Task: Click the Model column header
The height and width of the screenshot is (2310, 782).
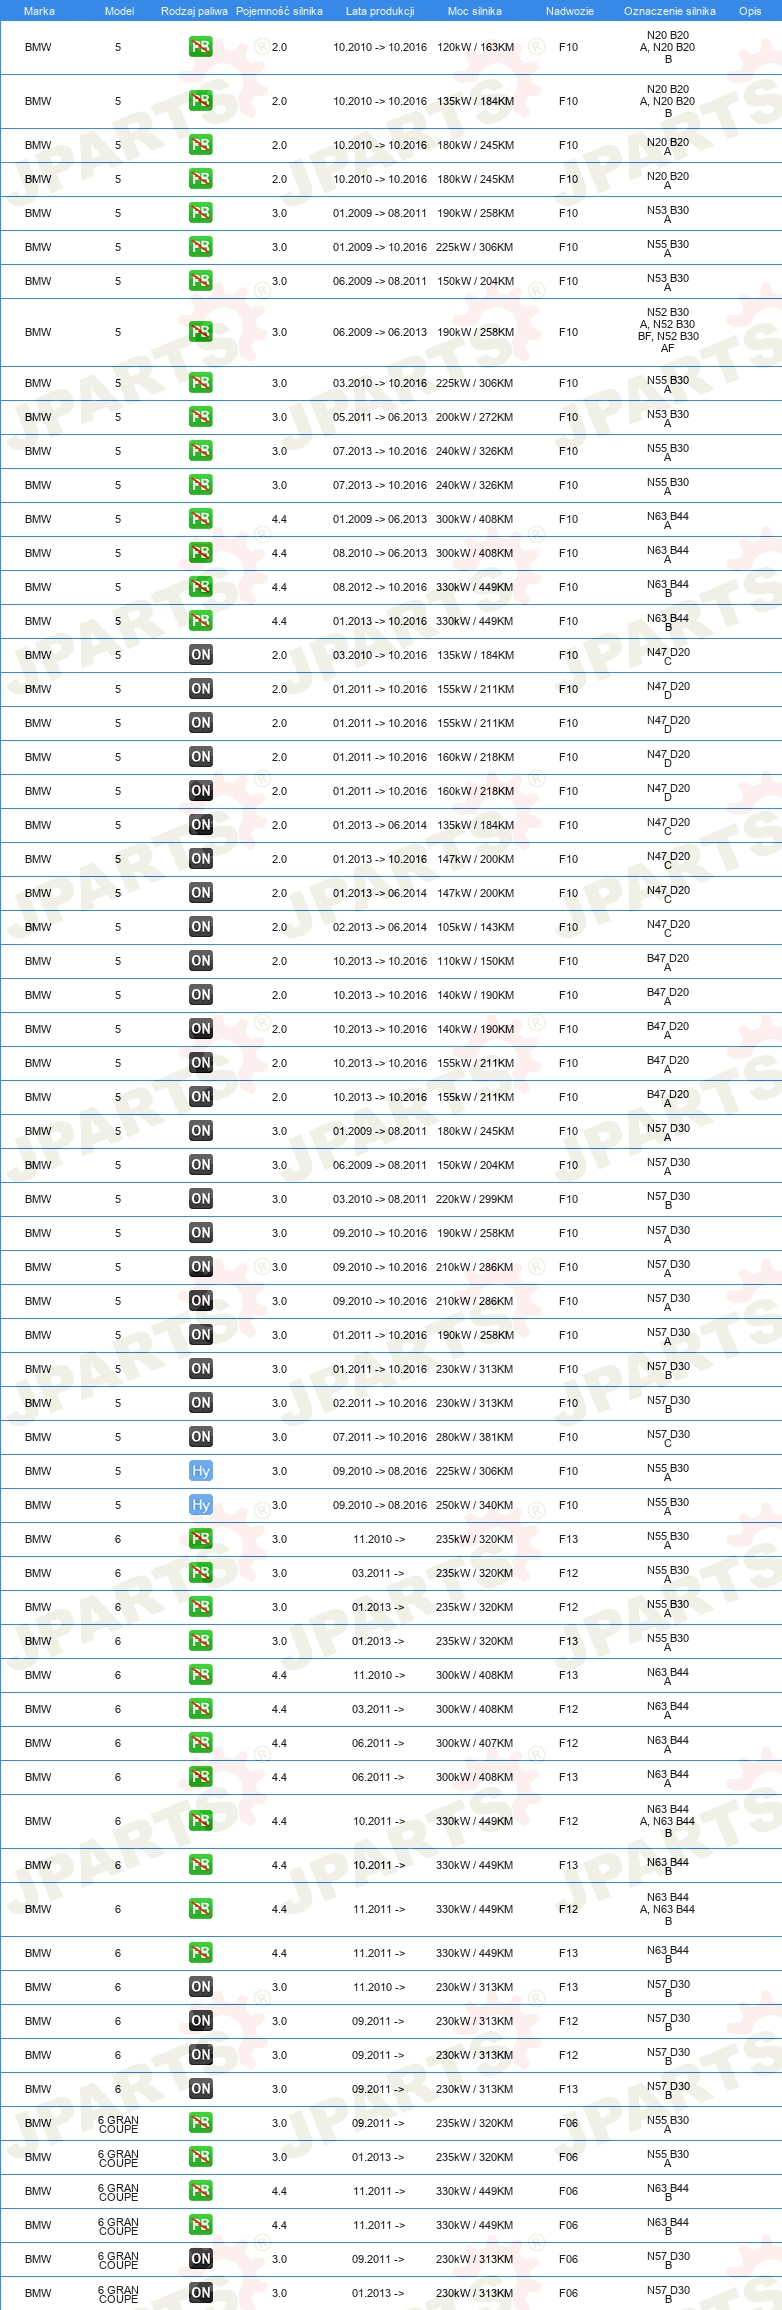Action: tap(119, 11)
